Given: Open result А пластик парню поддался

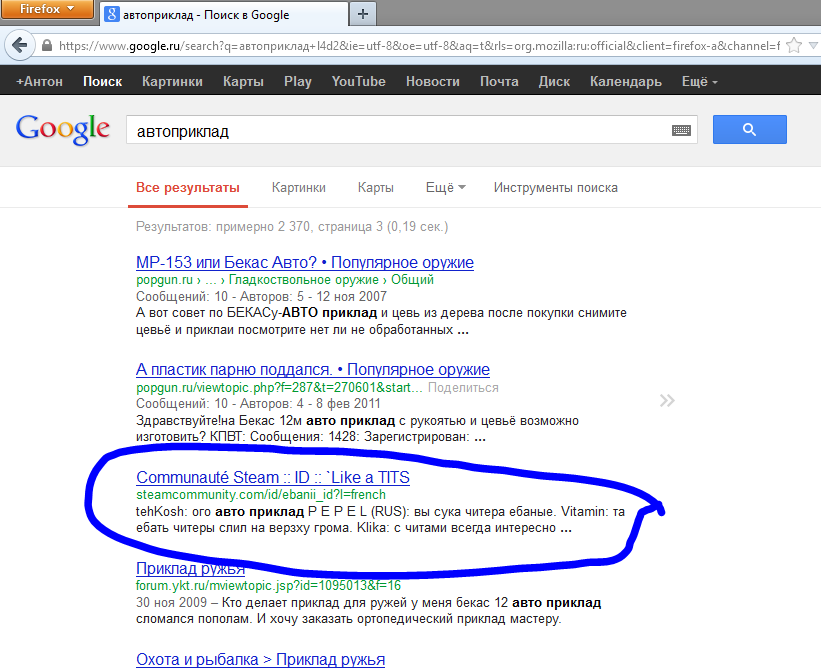Looking at the screenshot, I should point(313,370).
